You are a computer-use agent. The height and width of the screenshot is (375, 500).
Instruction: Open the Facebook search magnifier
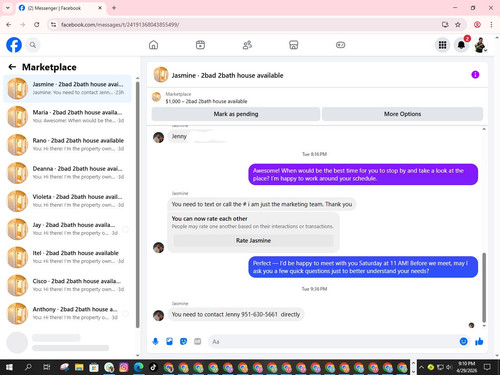(33, 45)
